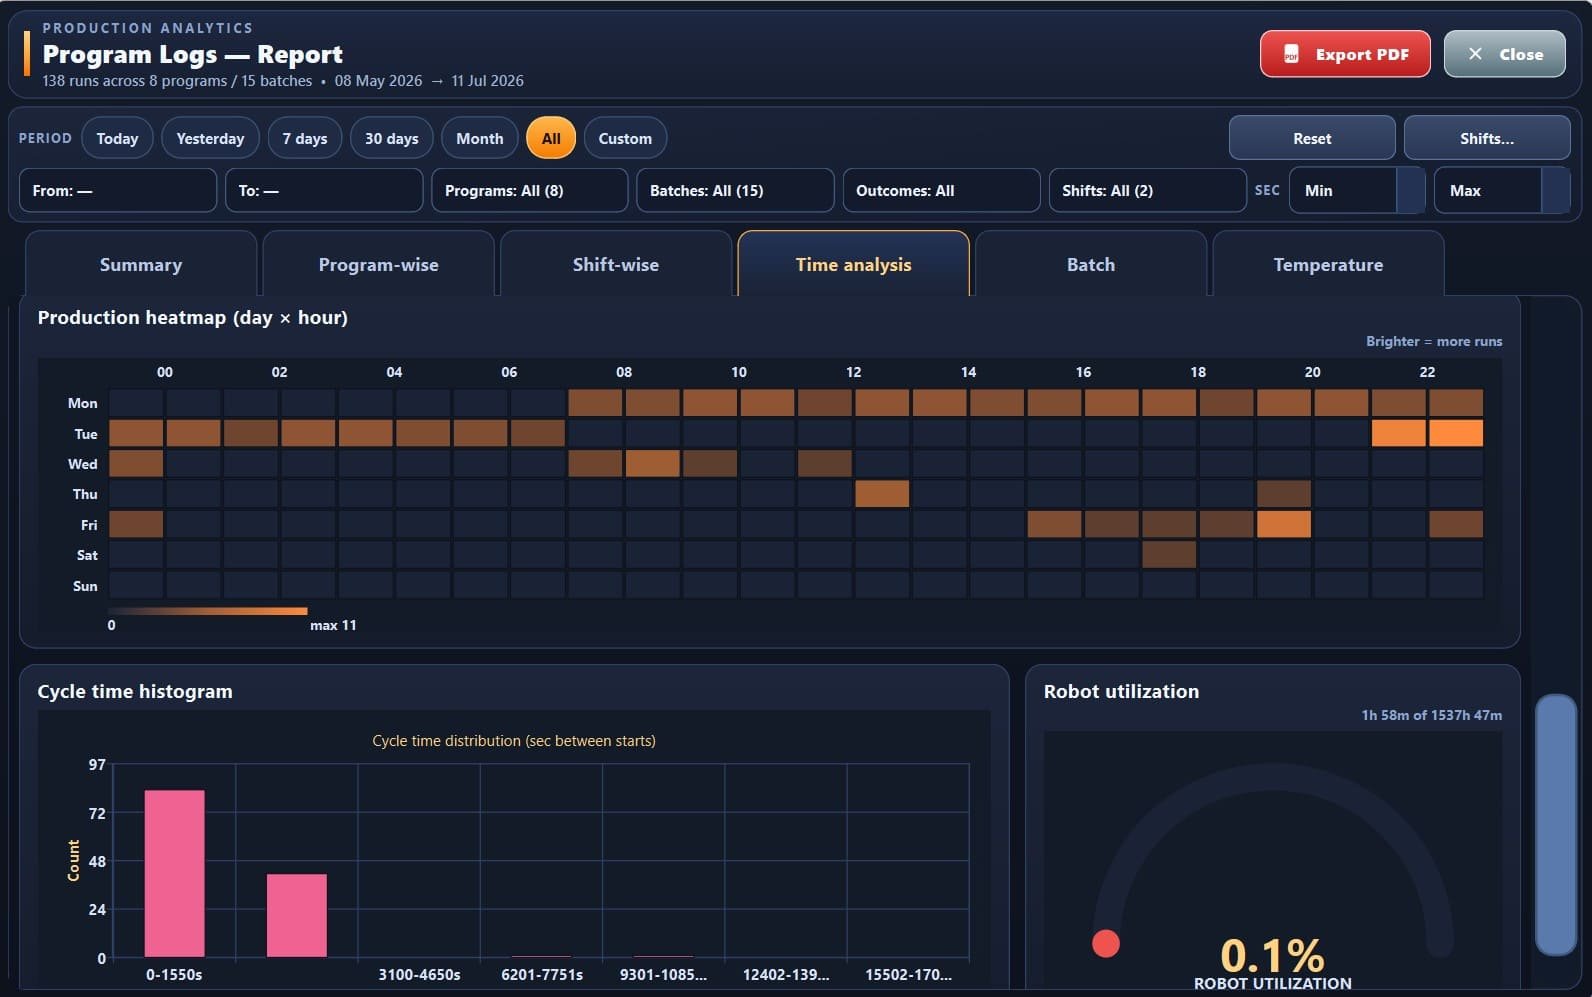Select the Today period filter
This screenshot has width=1592, height=997.
point(117,138)
